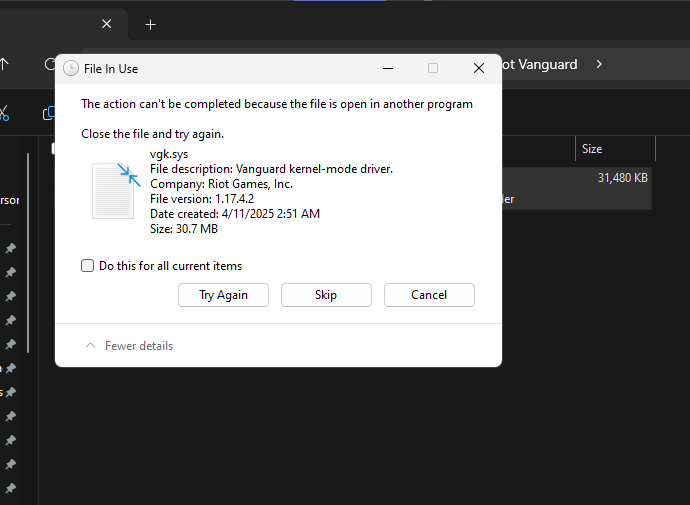The width and height of the screenshot is (690, 505).
Task: Click 'Date created: 4/11/2025 2:51 AM' text
Action: pos(235,214)
